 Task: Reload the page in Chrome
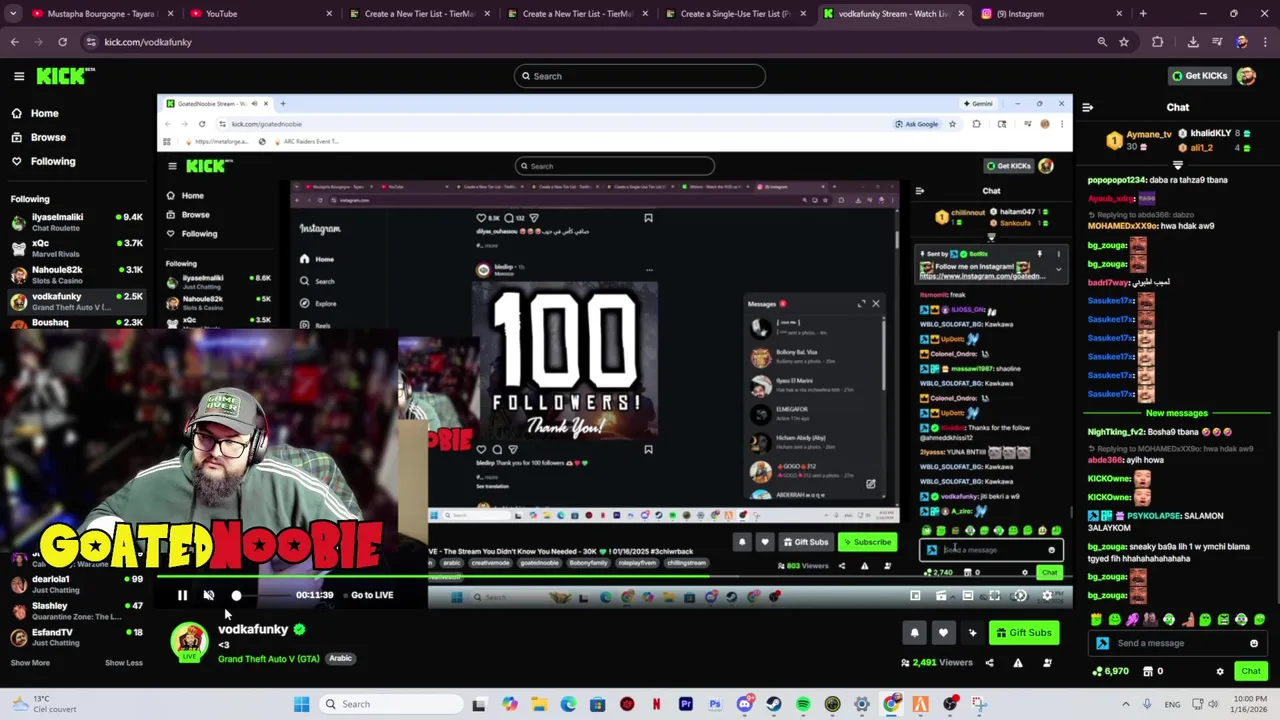[x=62, y=42]
